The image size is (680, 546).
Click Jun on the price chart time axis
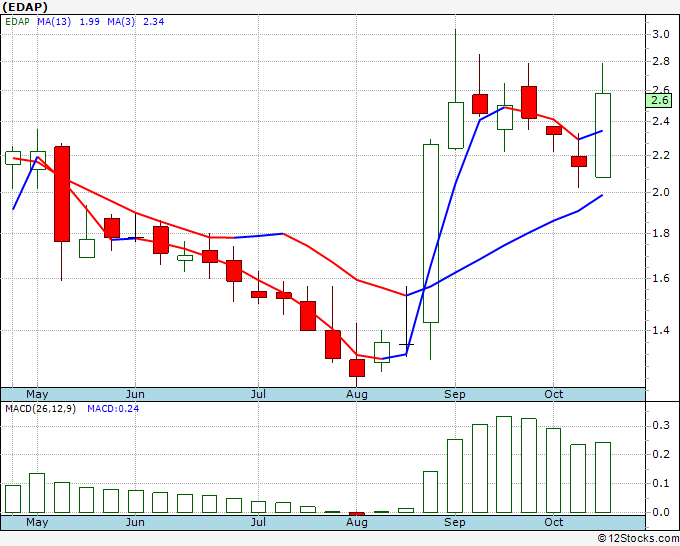[x=135, y=394]
